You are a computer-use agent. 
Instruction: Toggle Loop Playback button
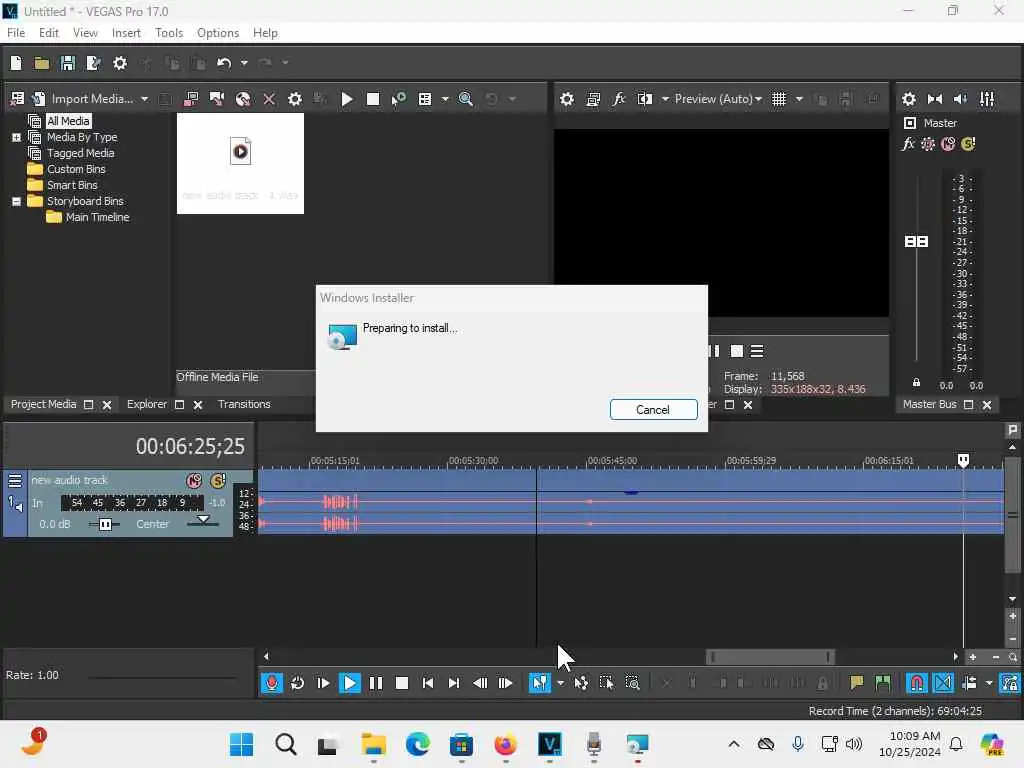coord(297,683)
